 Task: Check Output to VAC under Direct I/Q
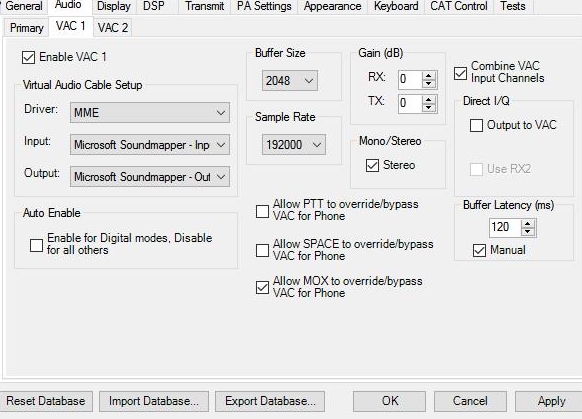(476, 125)
